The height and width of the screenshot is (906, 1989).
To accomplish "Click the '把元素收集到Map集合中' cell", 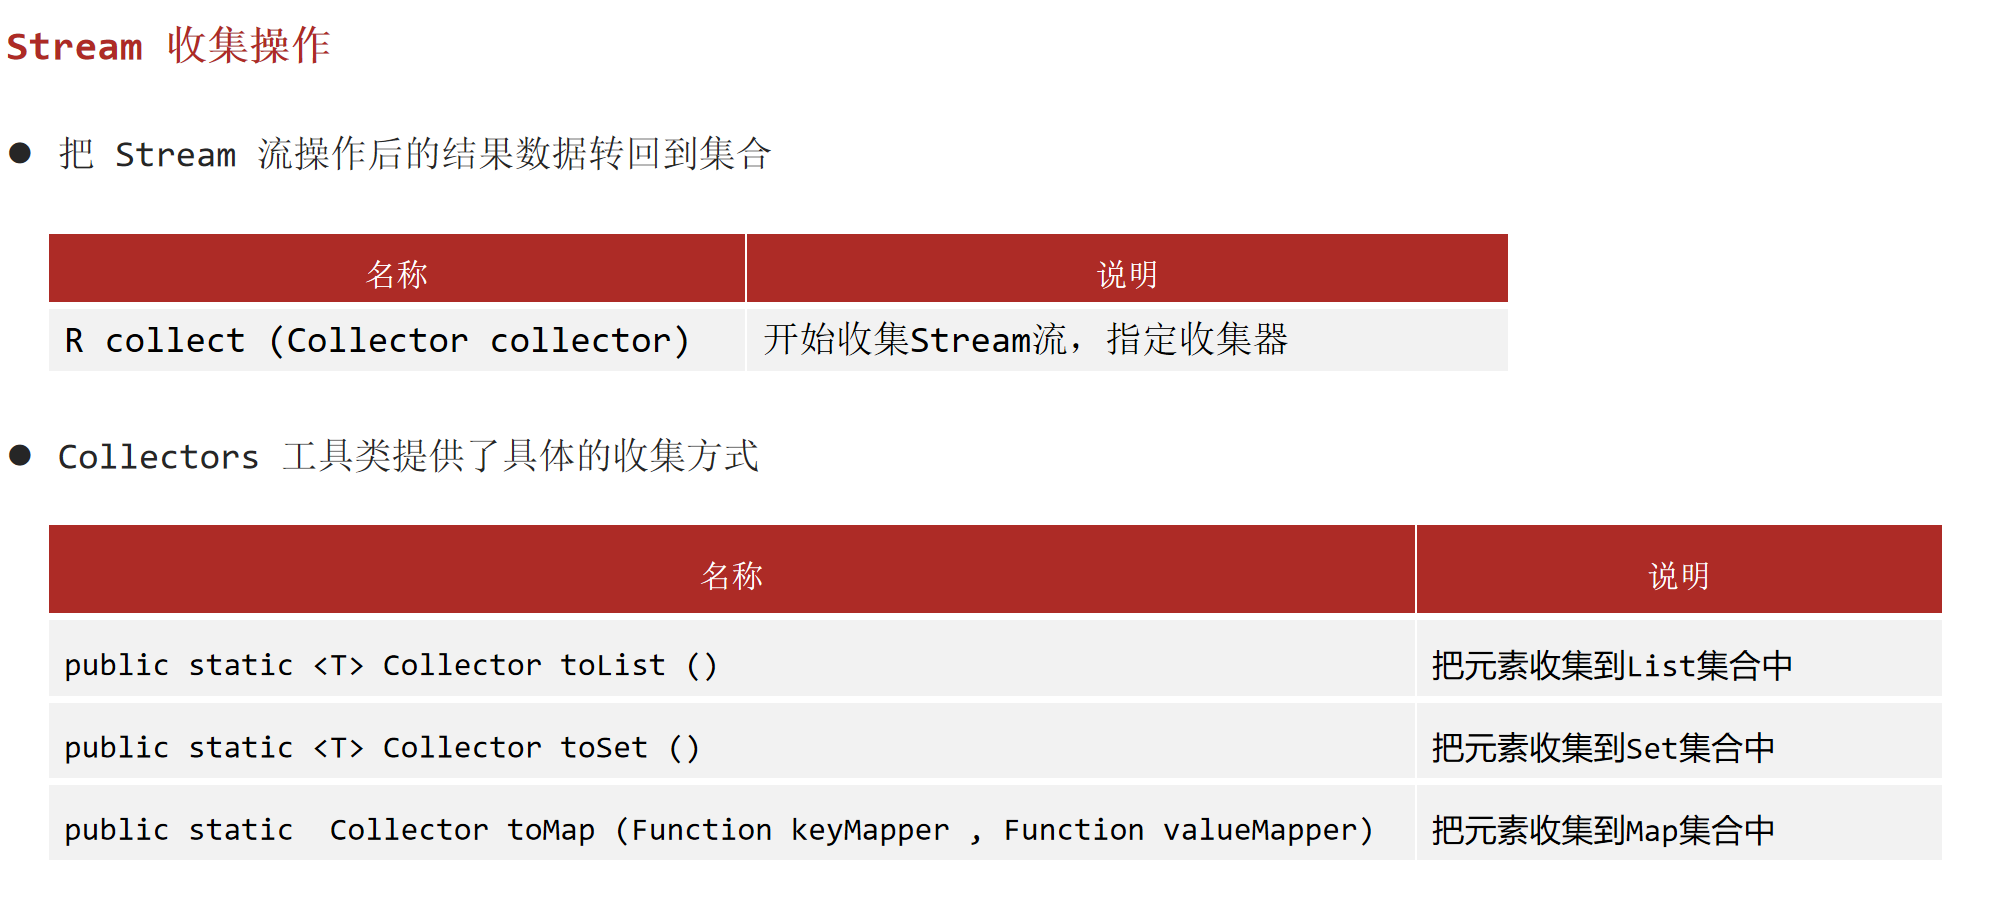I will click(1679, 823).
